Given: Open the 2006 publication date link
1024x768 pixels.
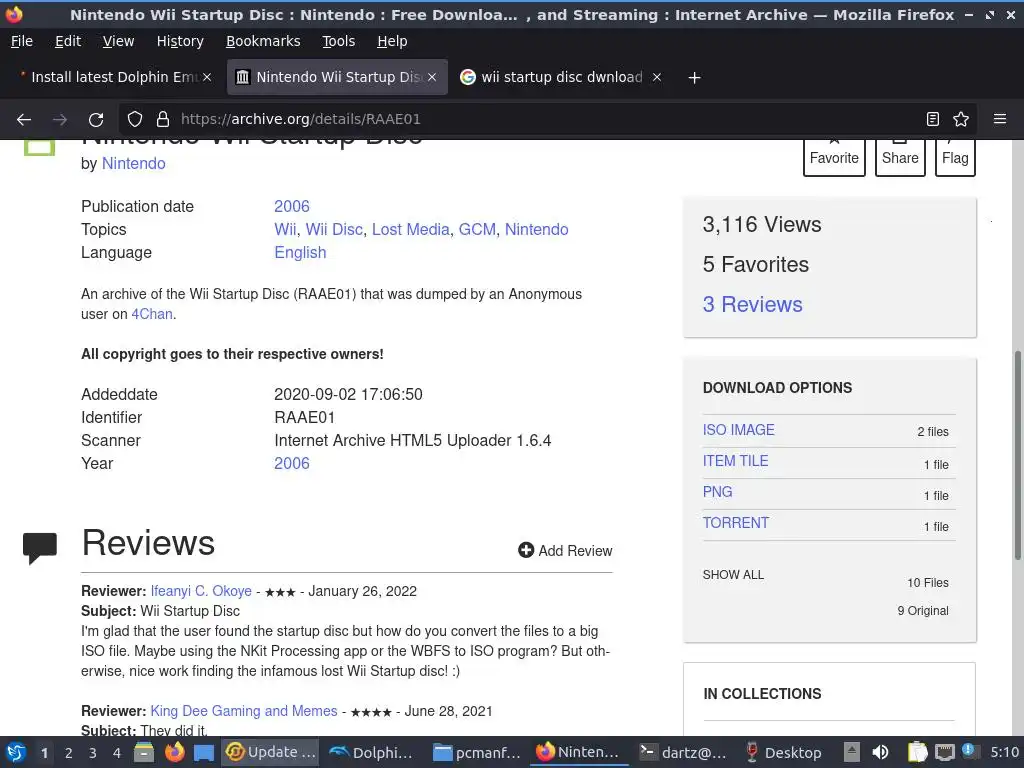Looking at the screenshot, I should click(x=292, y=206).
